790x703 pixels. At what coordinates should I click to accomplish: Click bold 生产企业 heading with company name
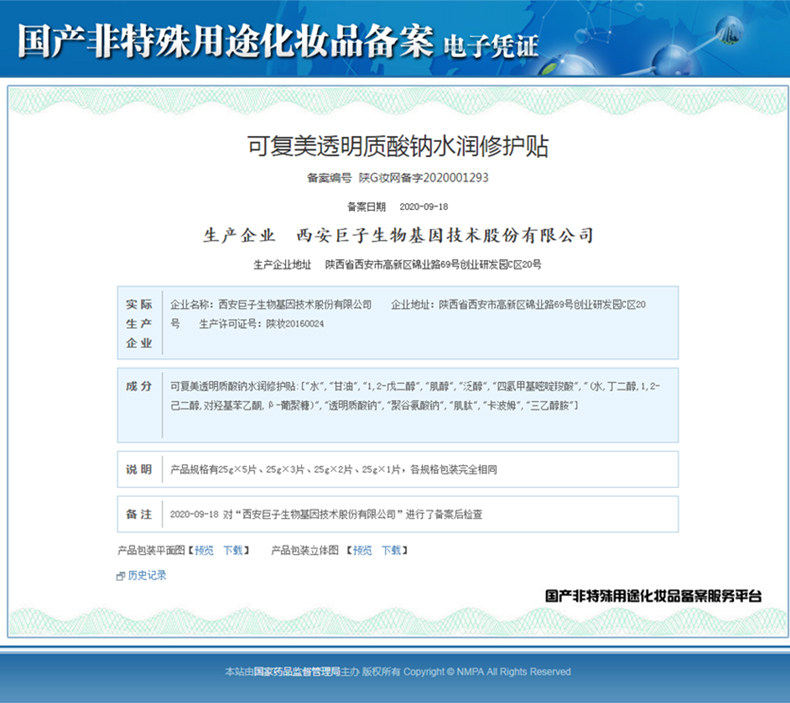[x=398, y=235]
